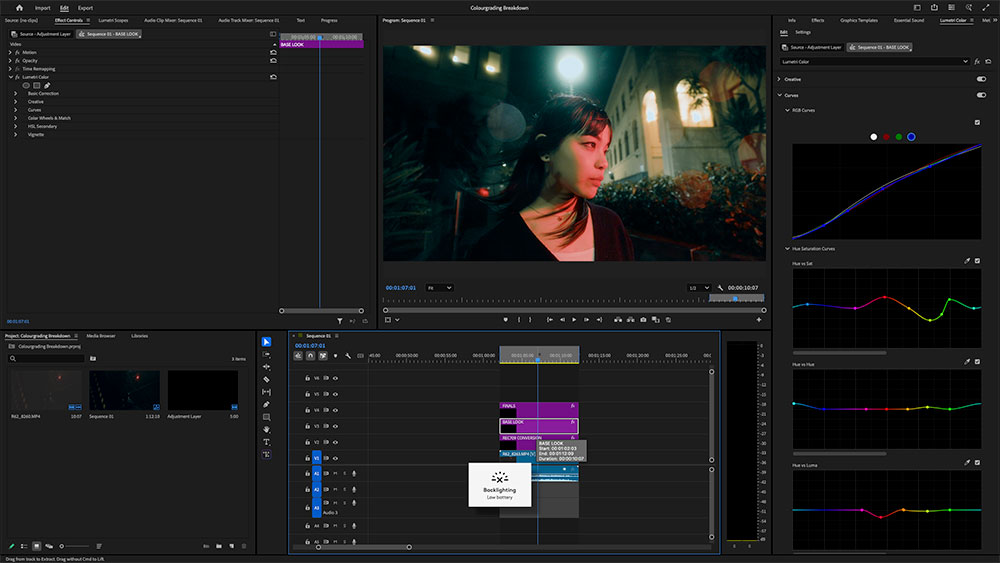Viewport: 1000px width, 563px height.
Task: Open the Audio Track Mixer tab
Action: tap(249, 20)
